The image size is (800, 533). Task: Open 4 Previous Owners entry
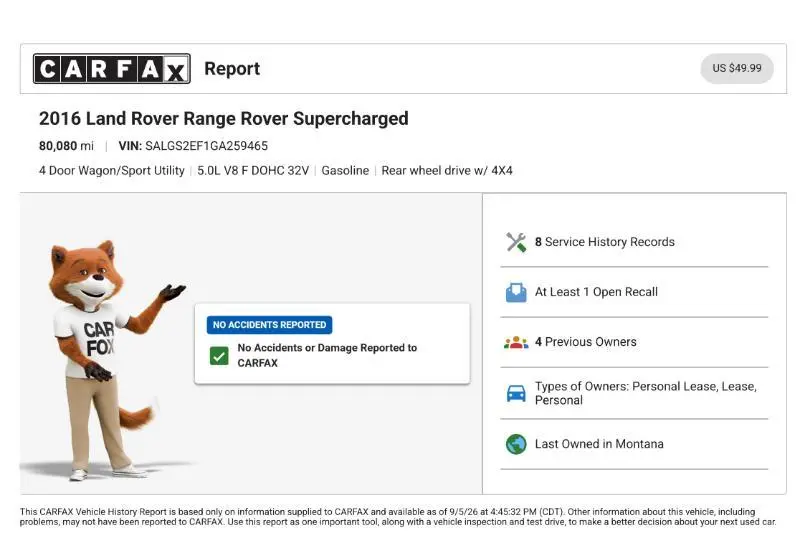click(634, 342)
